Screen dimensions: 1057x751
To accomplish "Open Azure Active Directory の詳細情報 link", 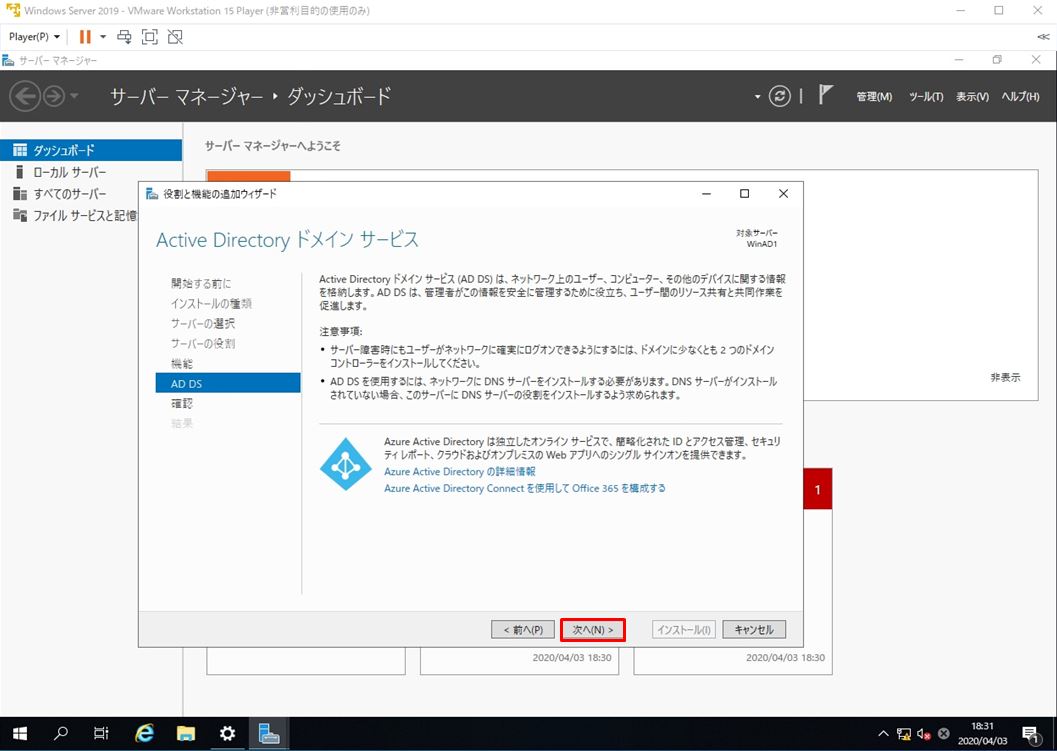I will point(460,471).
